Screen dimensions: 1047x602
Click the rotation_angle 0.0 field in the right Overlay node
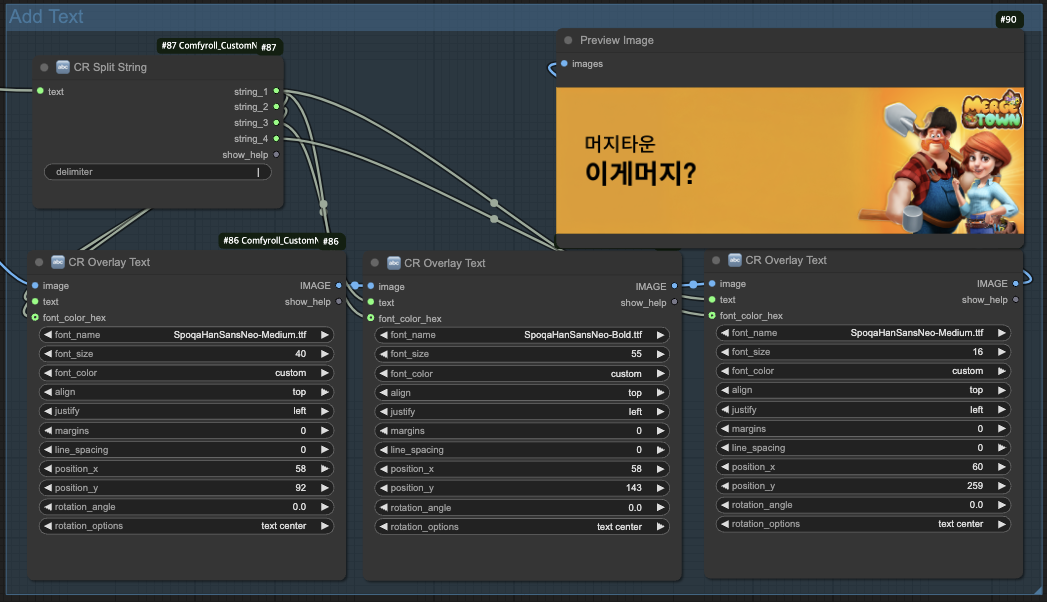pos(863,505)
